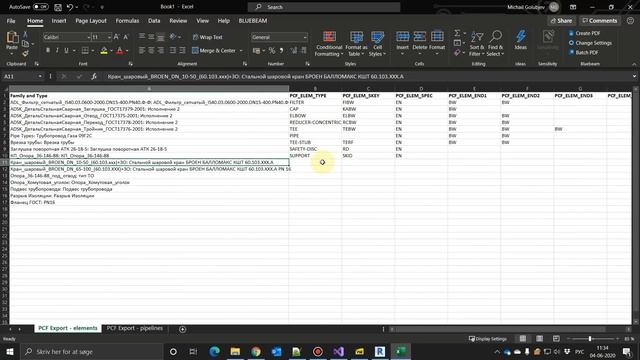This screenshot has height=360, width=640.
Task: Open Cell Styles gallery
Action: coord(378,44)
